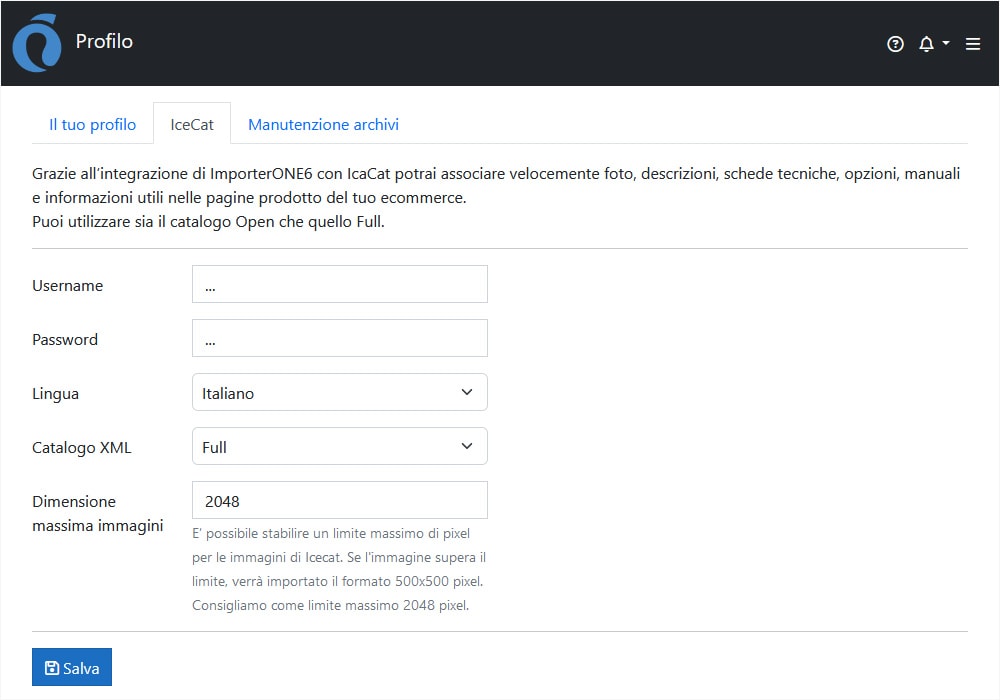Open the Lingua dropdown showing Italiano
The height and width of the screenshot is (700, 1000).
pos(339,393)
